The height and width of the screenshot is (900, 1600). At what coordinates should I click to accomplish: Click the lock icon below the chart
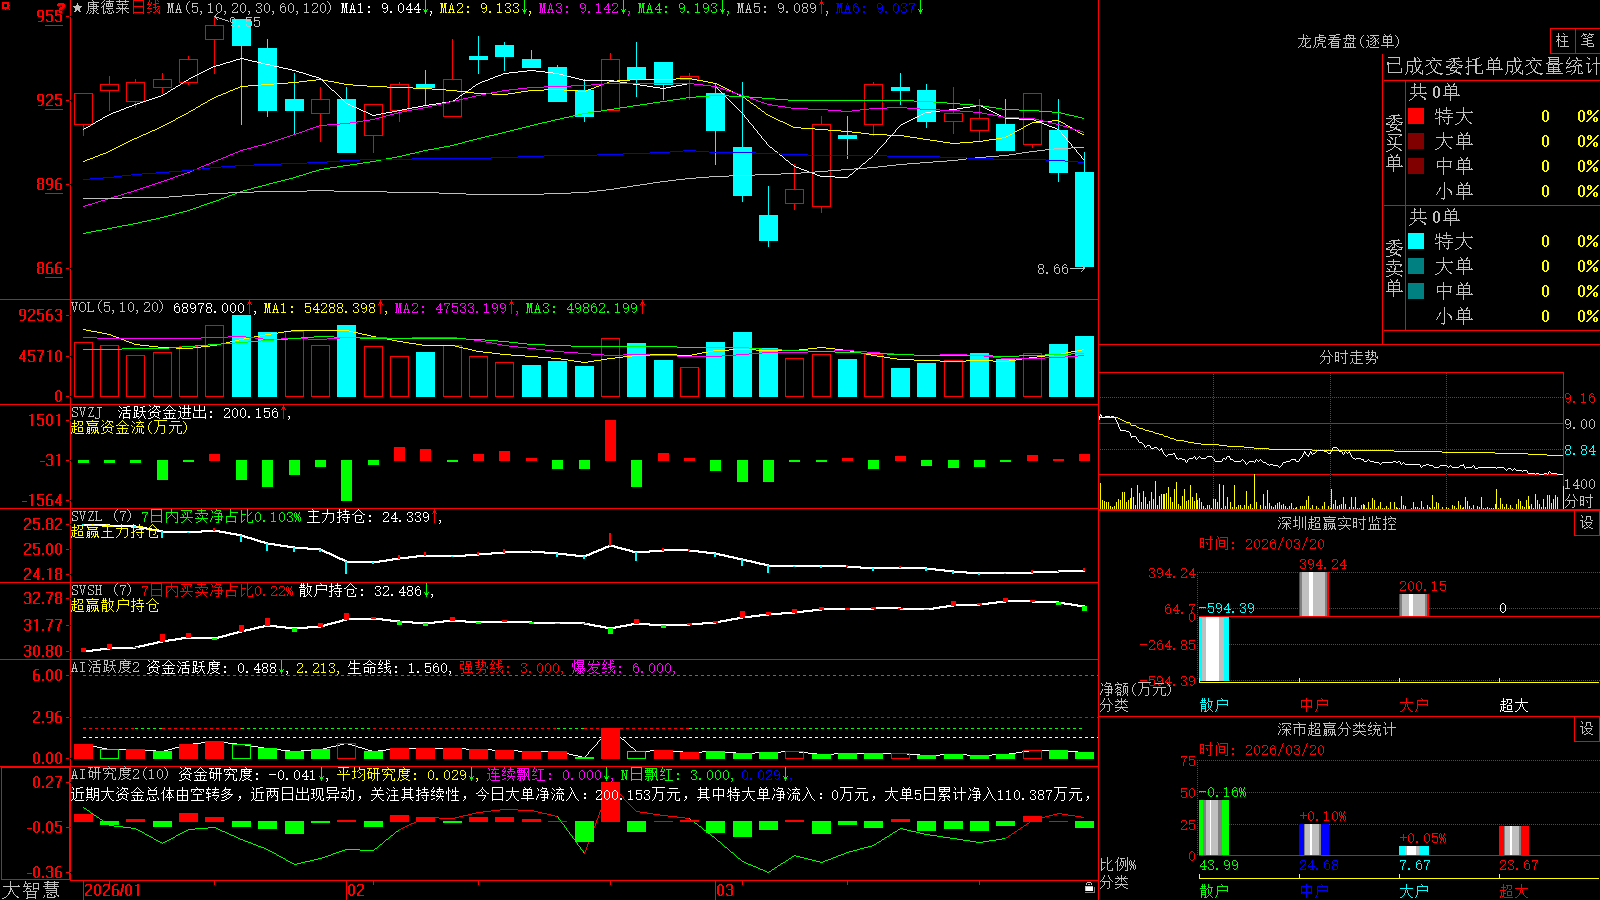1090,887
